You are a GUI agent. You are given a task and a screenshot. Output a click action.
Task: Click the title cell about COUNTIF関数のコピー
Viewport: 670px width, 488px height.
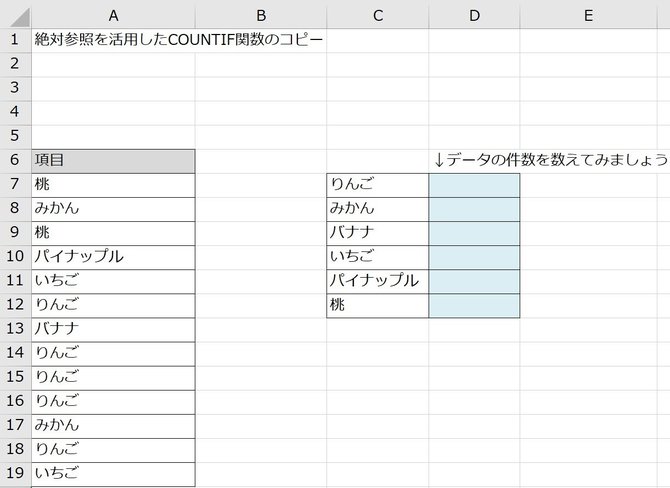point(179,40)
